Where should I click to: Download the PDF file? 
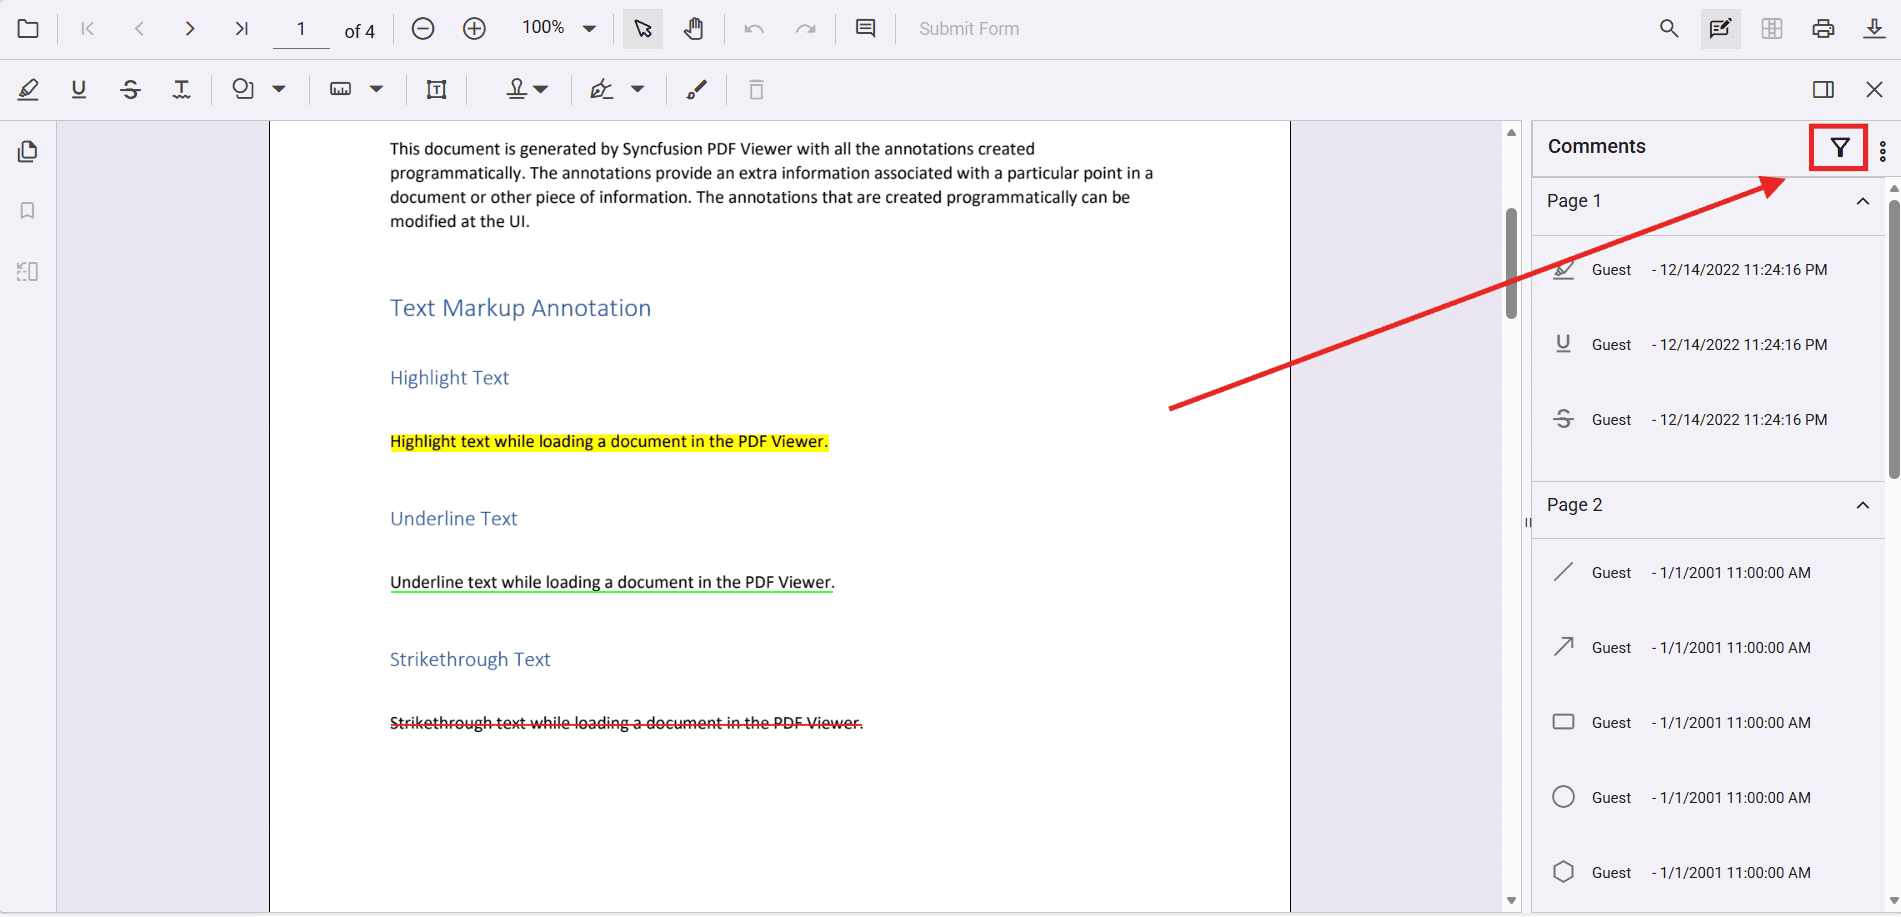point(1874,29)
